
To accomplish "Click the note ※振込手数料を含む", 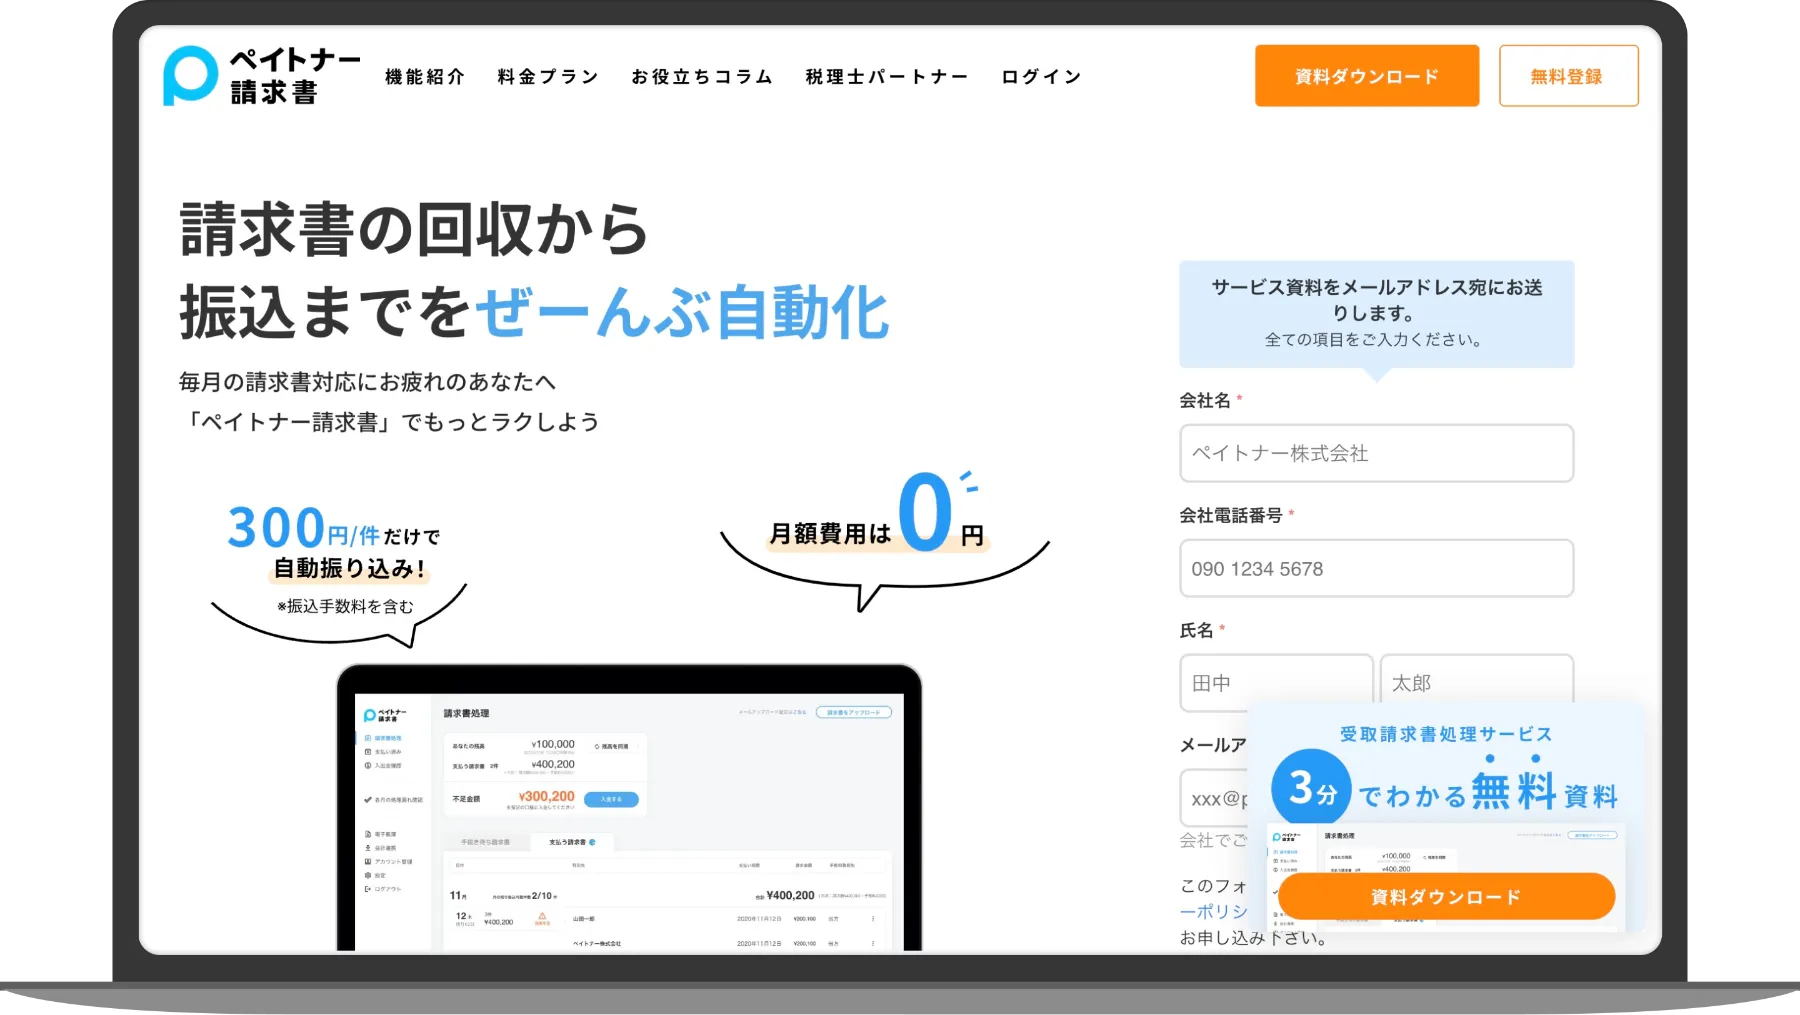I will pos(345,606).
